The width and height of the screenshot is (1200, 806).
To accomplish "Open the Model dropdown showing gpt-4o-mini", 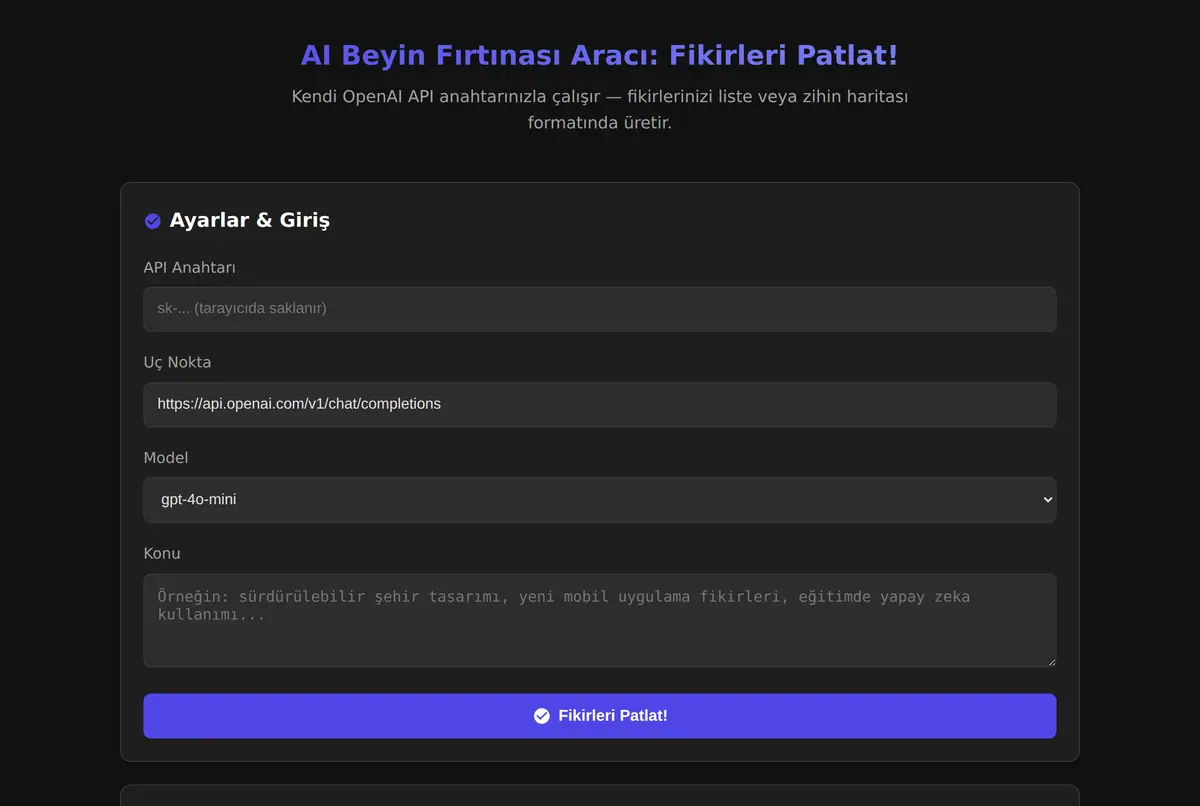I will [x=600, y=499].
